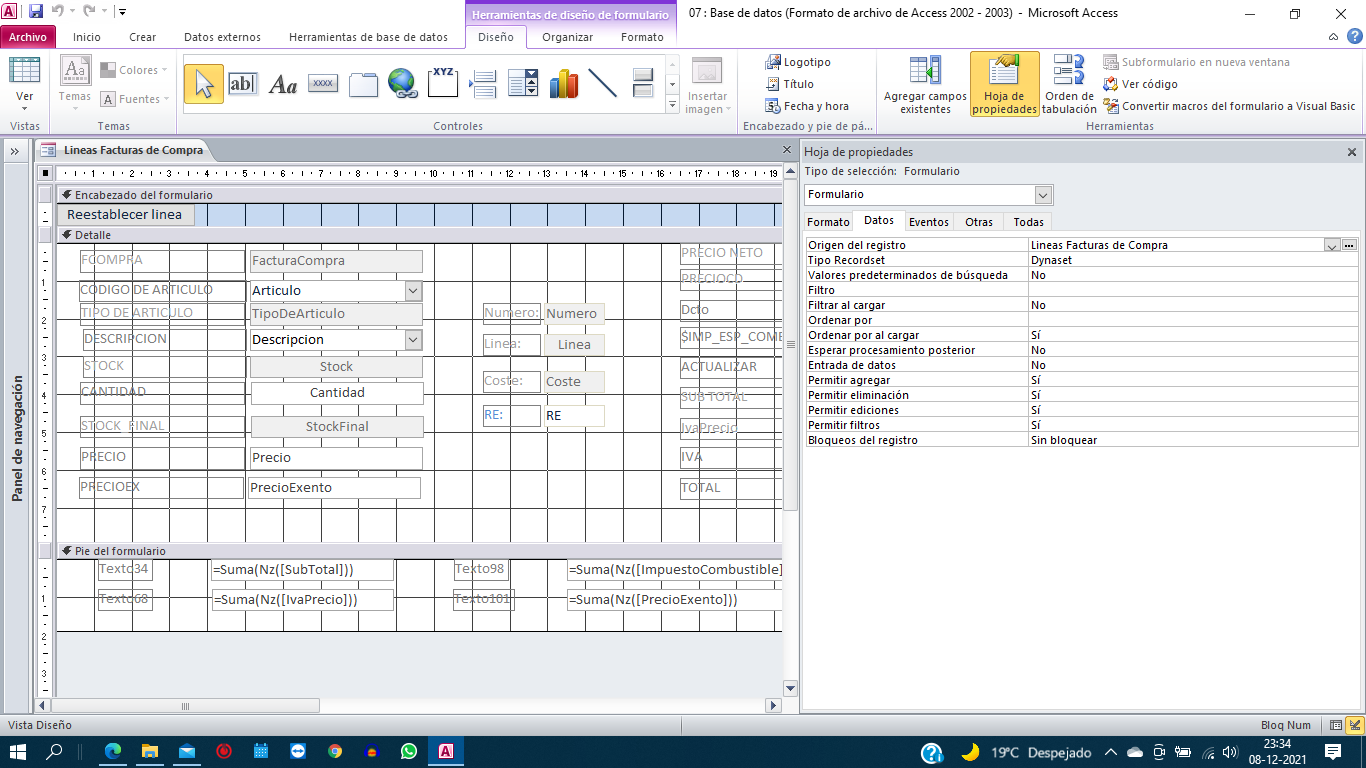
Task: Open the Access help question mark
Action: click(x=1355, y=37)
